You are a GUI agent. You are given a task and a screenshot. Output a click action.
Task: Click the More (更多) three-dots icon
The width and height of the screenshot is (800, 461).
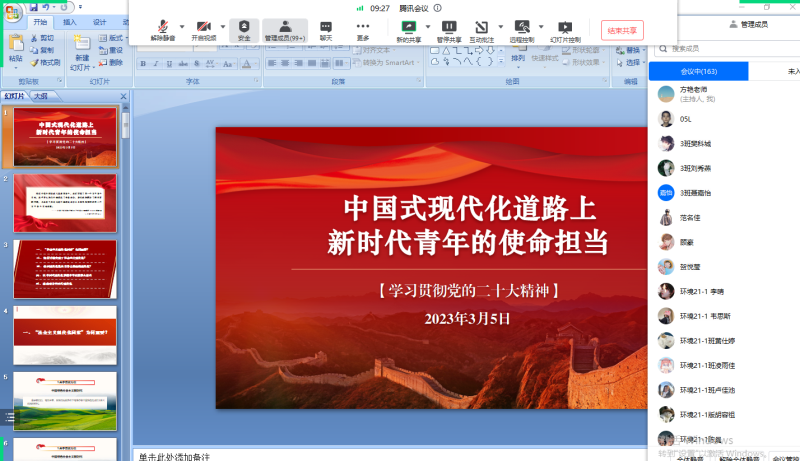click(362, 29)
